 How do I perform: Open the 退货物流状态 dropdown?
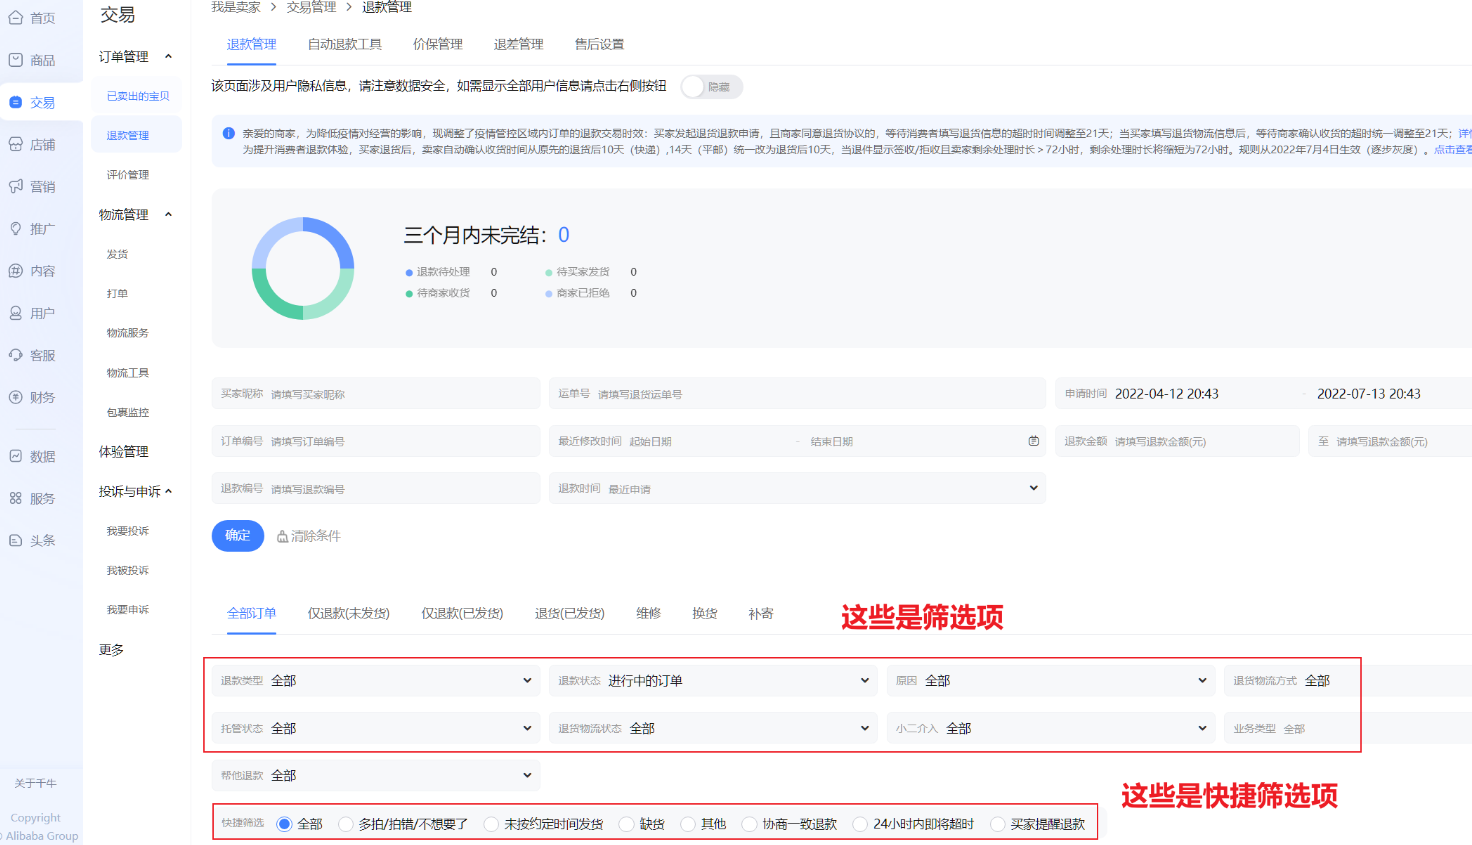pyautogui.click(x=714, y=728)
